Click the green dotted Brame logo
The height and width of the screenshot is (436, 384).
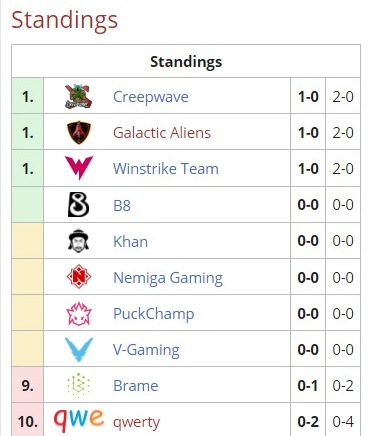point(79,385)
